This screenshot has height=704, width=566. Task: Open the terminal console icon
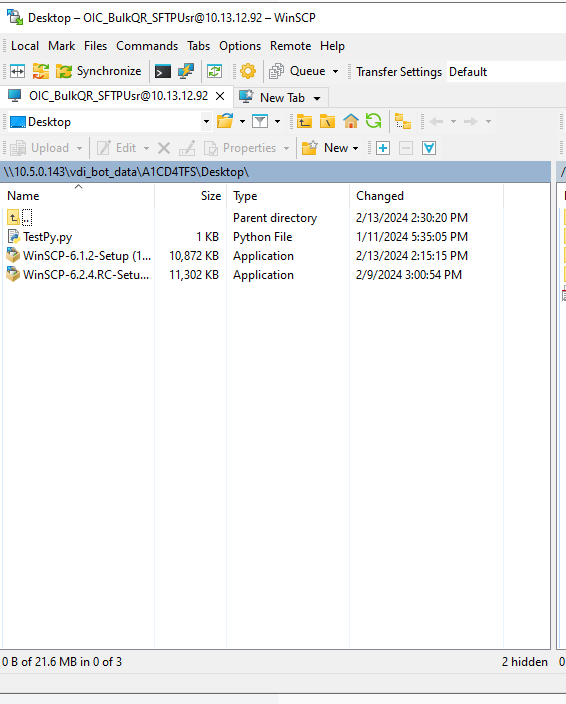click(x=162, y=71)
